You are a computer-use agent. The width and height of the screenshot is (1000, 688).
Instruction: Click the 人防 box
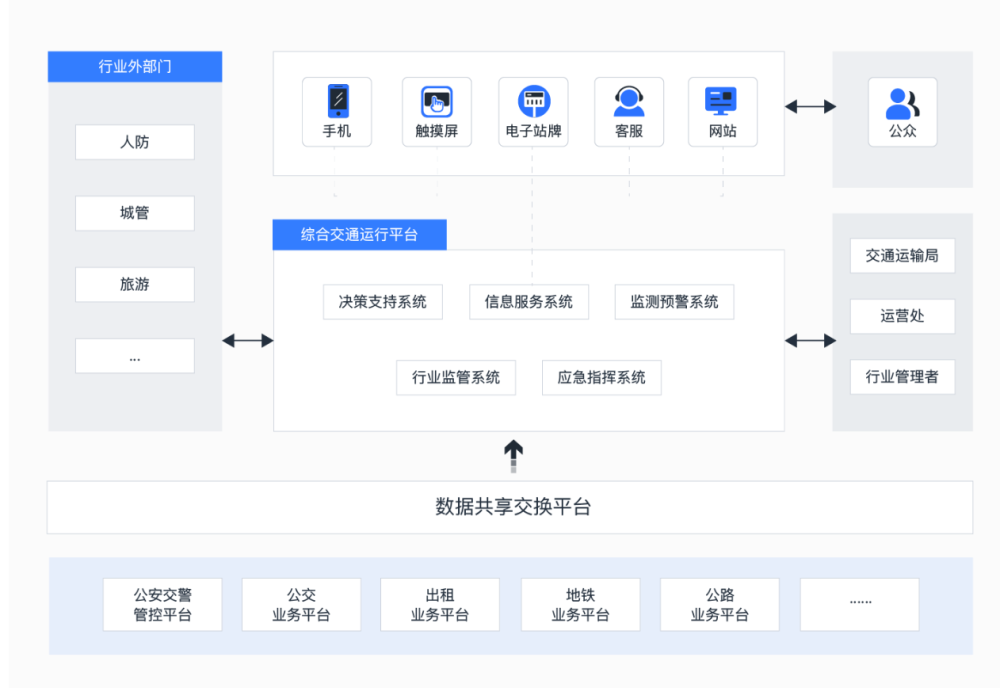tap(135, 142)
